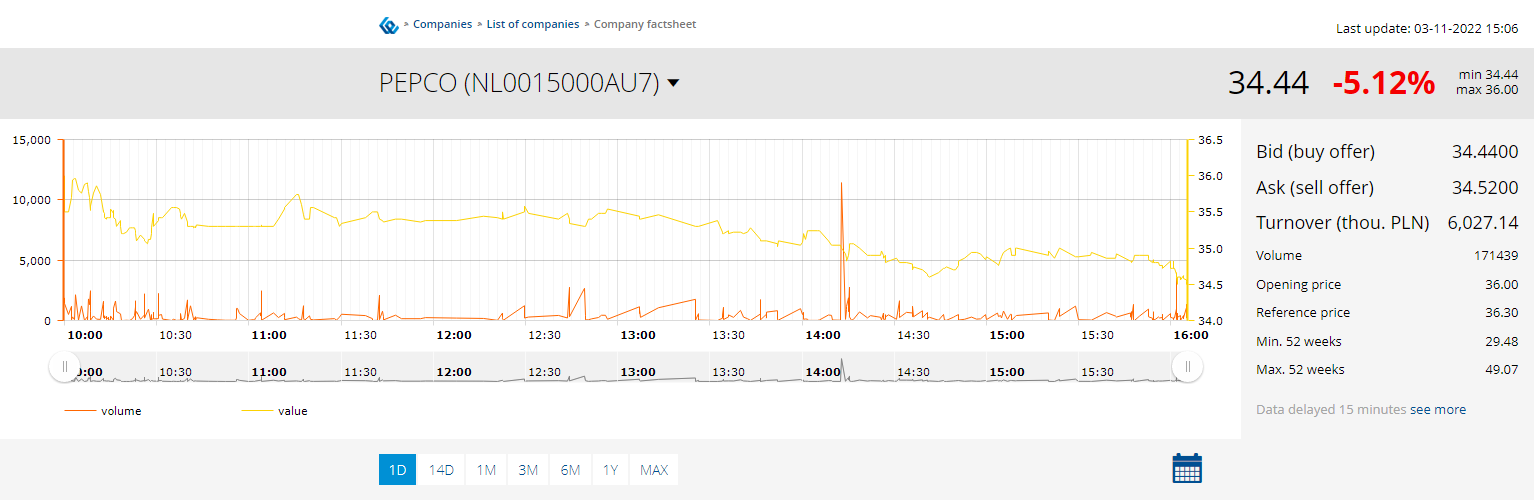Go to List of companies breadcrumb
Viewport: 1534px width, 500px height.
tap(532, 24)
